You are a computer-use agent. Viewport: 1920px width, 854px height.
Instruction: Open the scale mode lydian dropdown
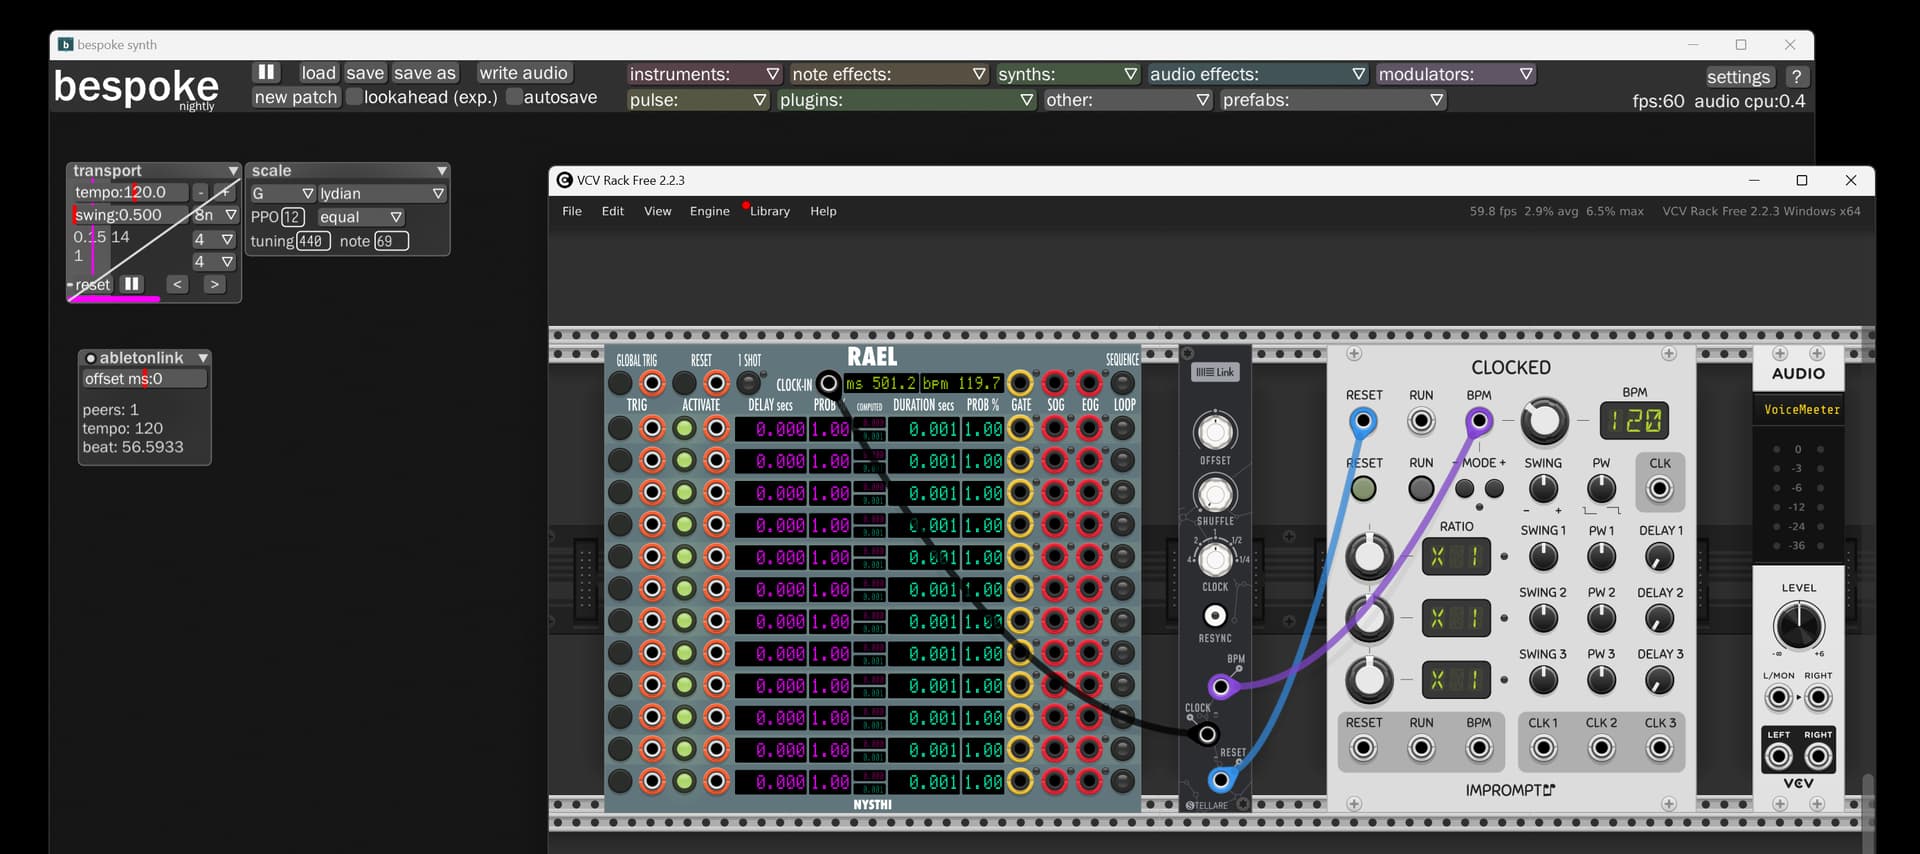pyautogui.click(x=382, y=193)
